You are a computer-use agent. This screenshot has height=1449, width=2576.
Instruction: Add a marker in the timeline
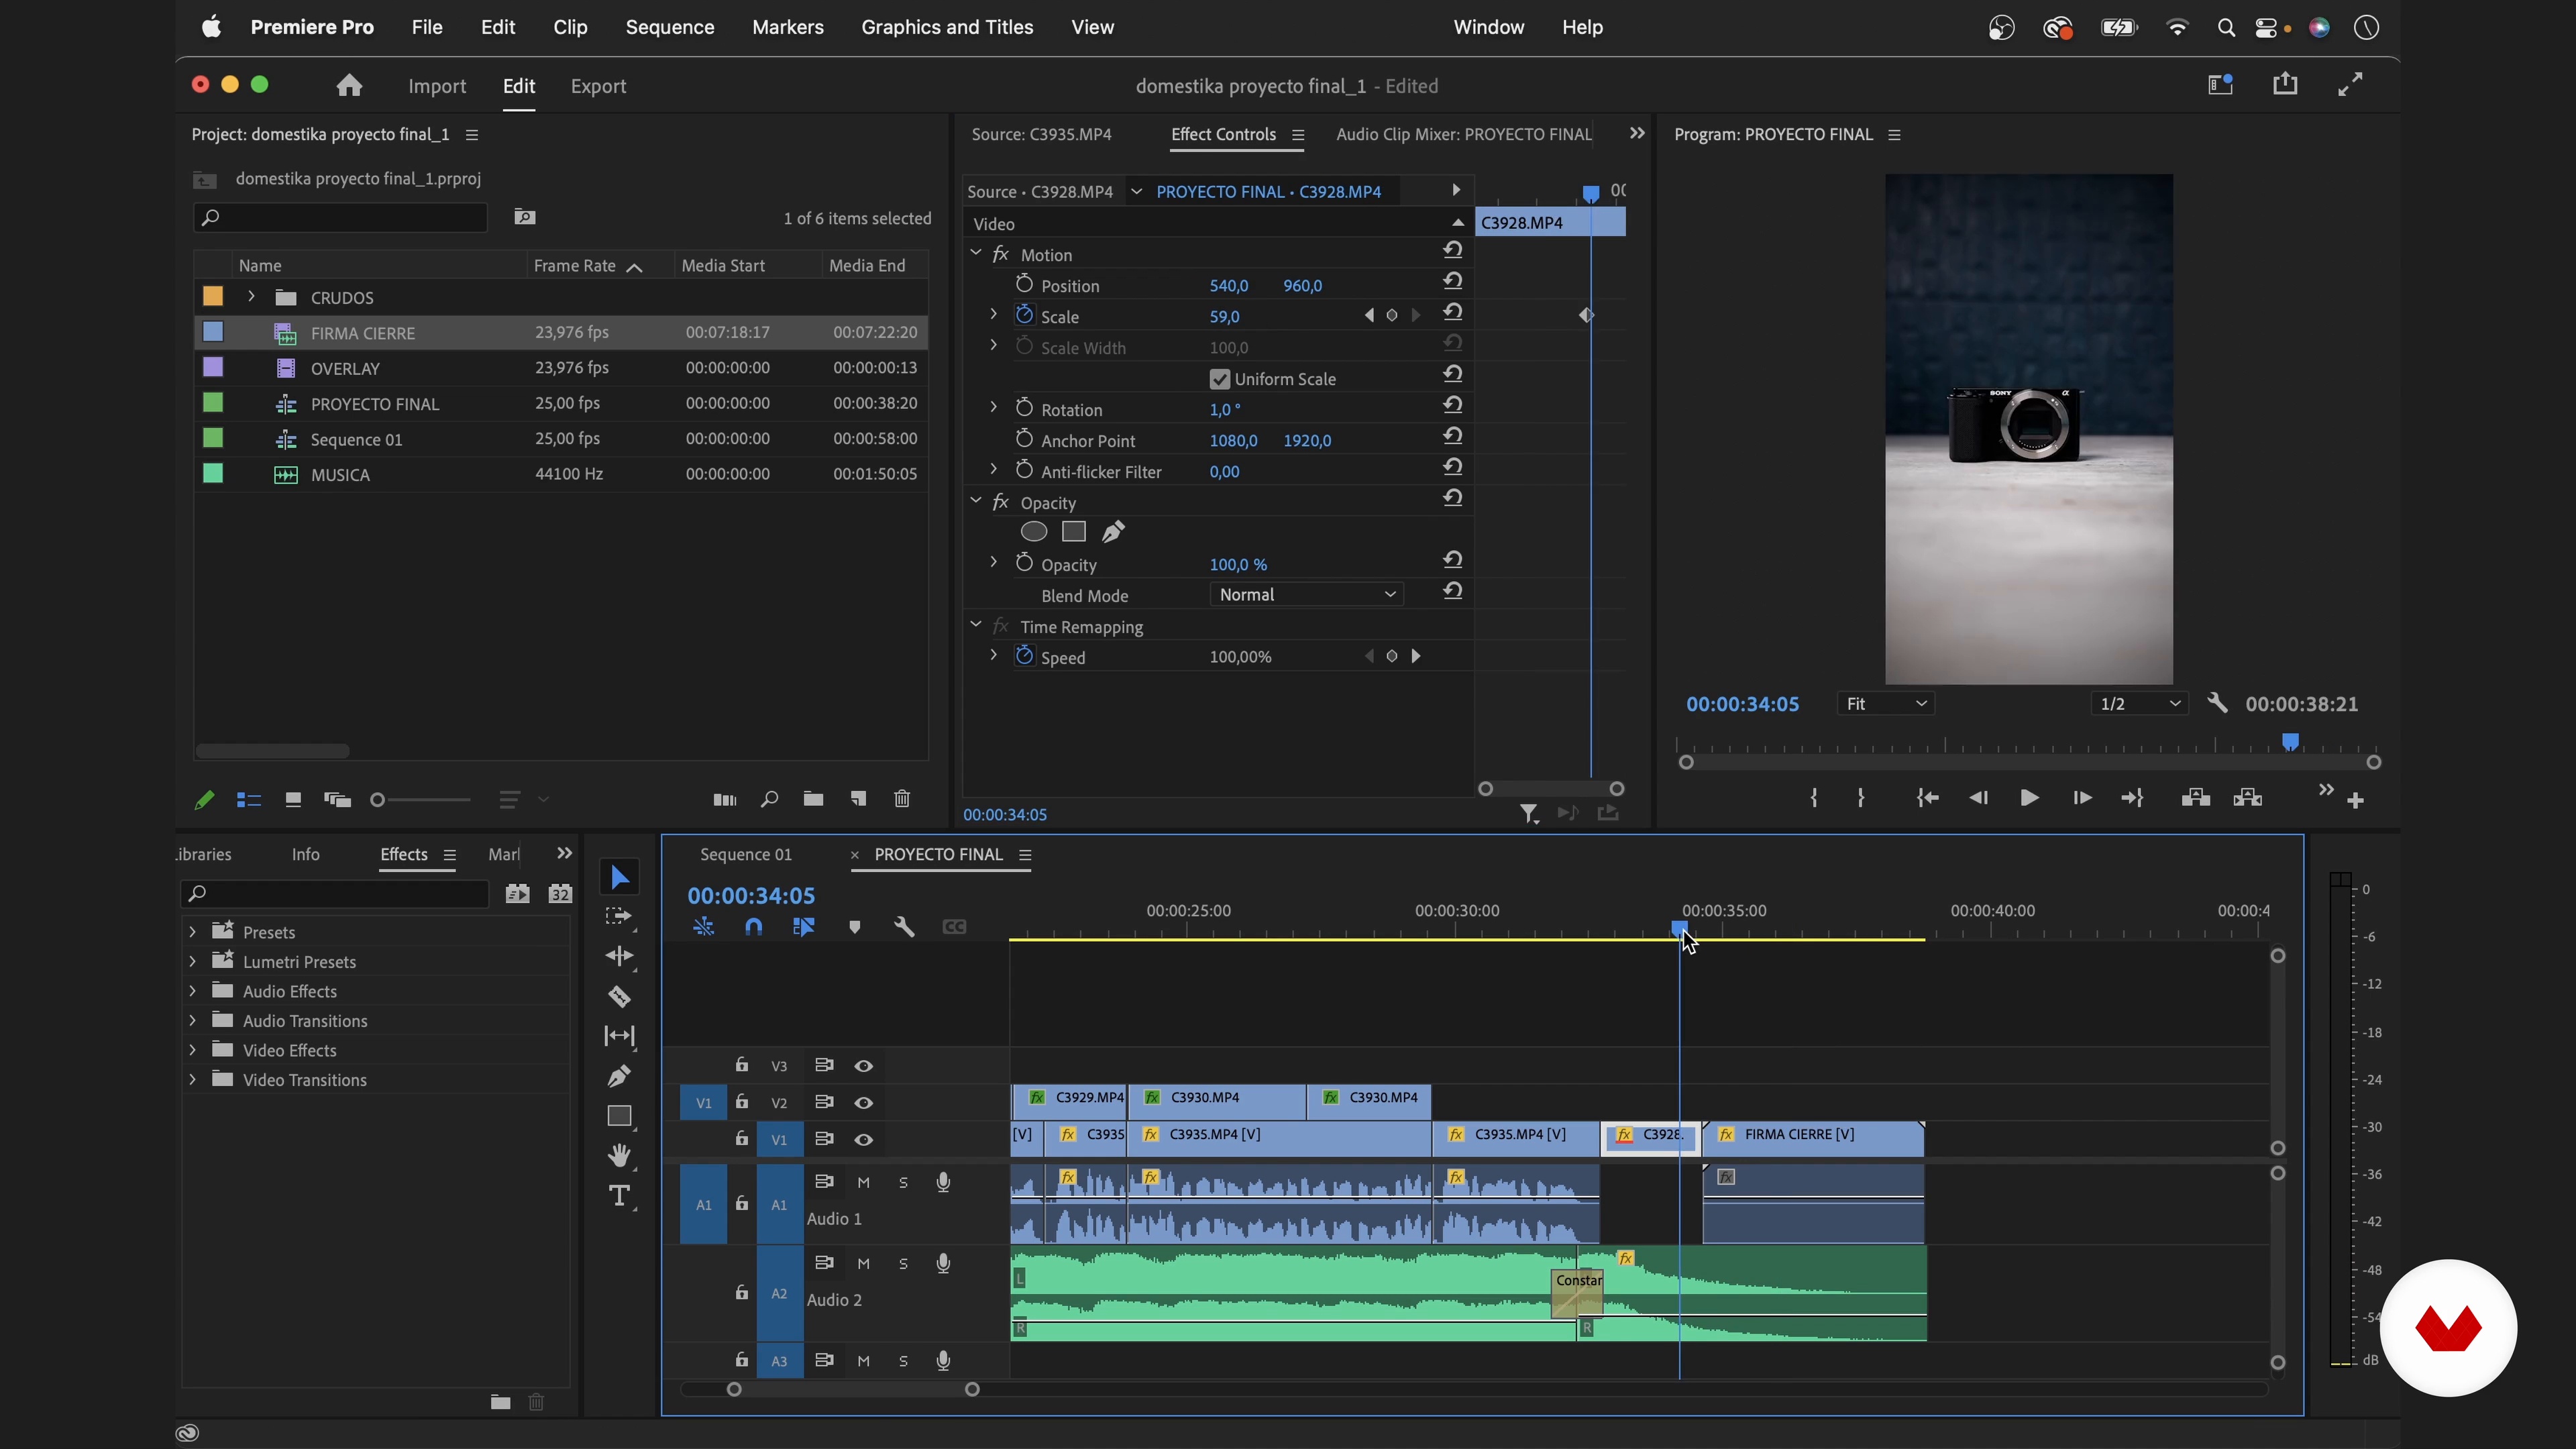click(x=854, y=927)
